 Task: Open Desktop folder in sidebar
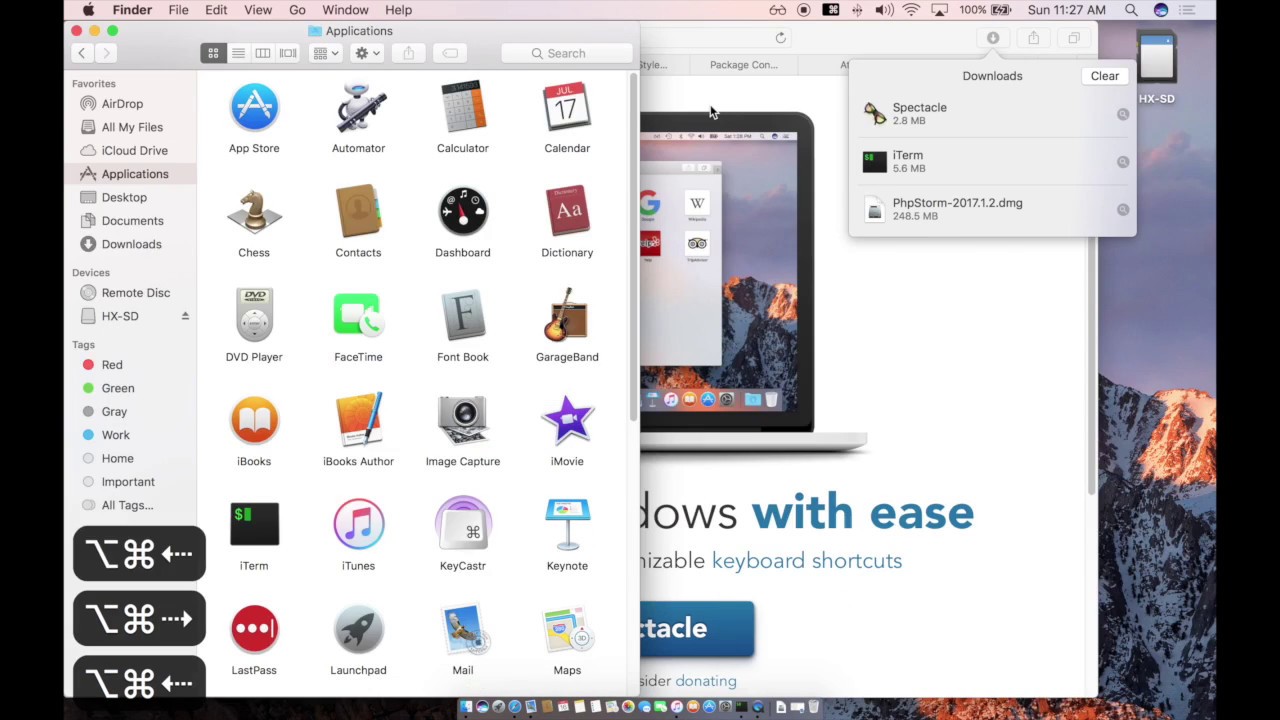pyautogui.click(x=124, y=197)
